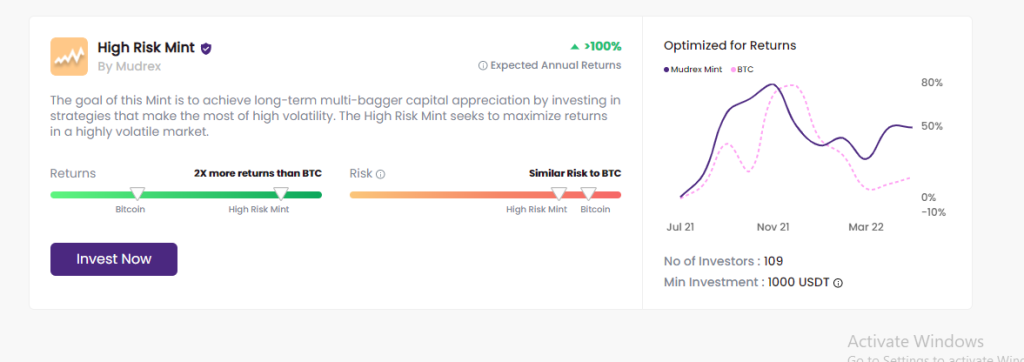This screenshot has height=362, width=1024.
Task: Click the Optimized for Returns heading
Action: tap(730, 46)
